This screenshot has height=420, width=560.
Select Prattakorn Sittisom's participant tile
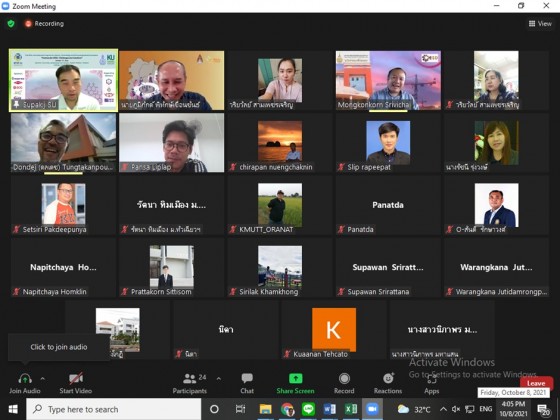coord(171,268)
